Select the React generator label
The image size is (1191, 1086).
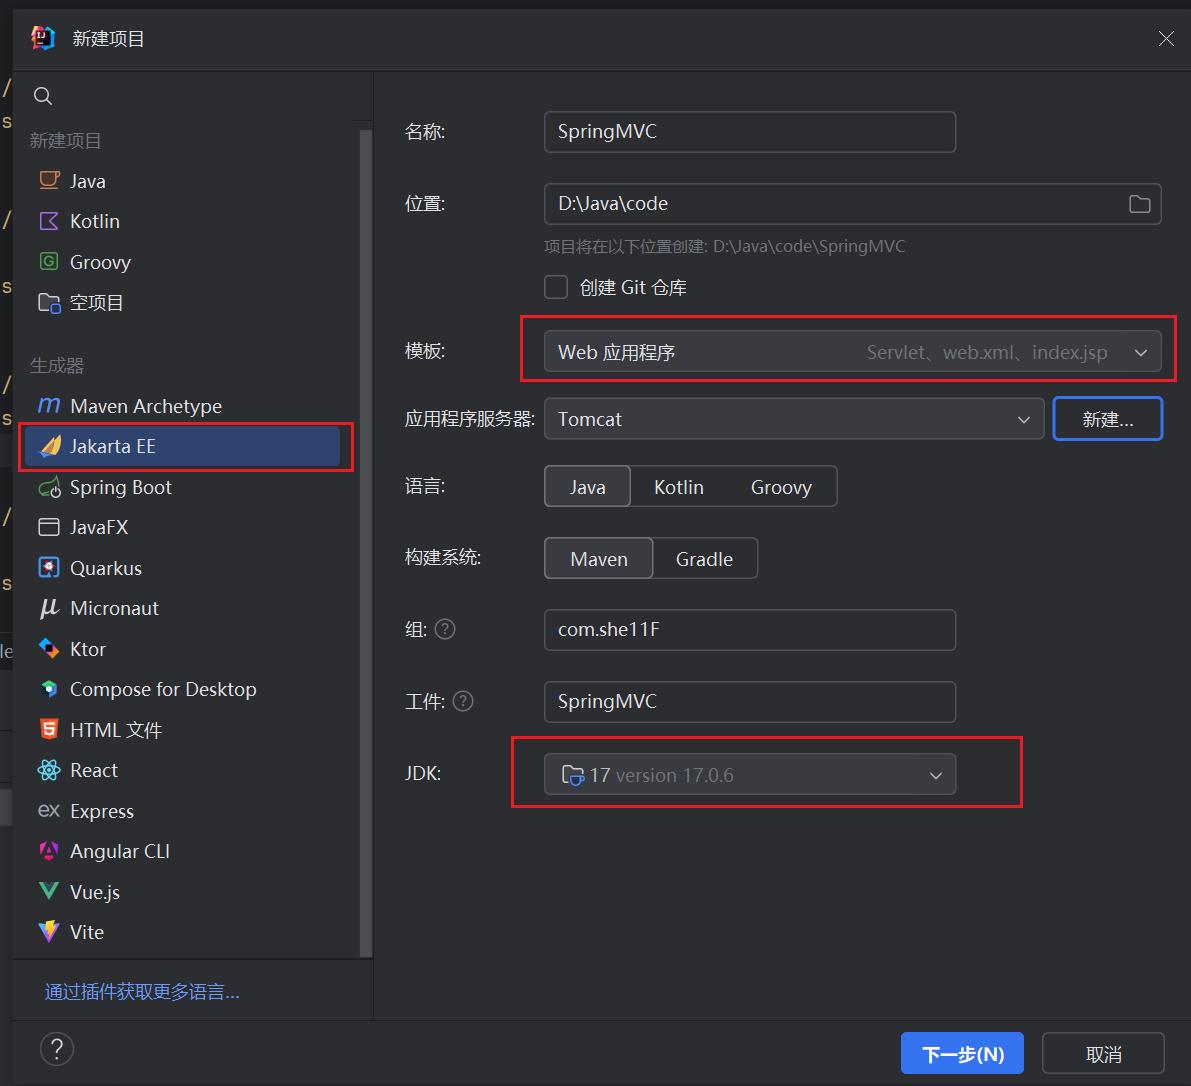pos(93,770)
